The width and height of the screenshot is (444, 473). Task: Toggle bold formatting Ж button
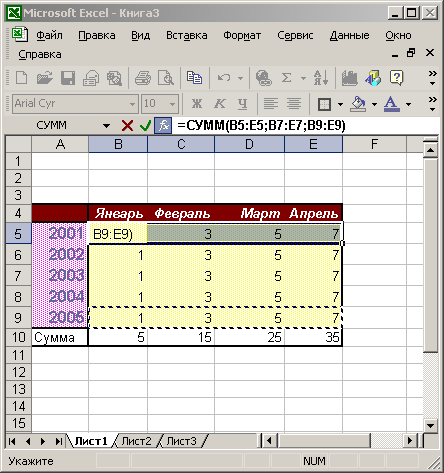click(197, 104)
